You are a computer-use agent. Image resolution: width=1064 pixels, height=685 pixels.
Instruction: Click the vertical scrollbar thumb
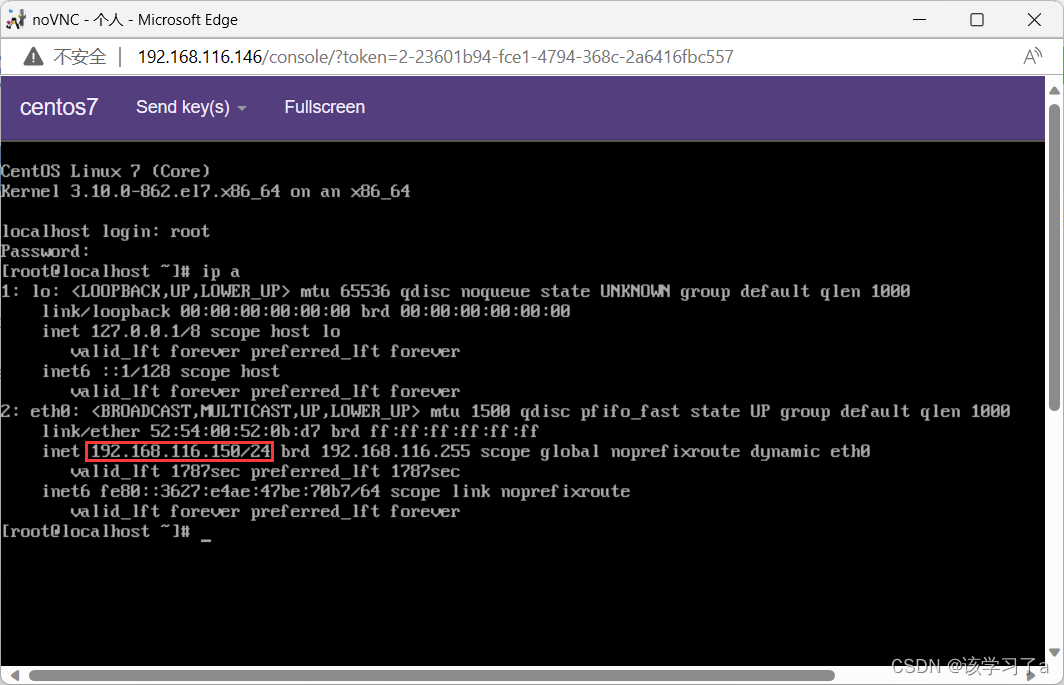coord(1054,257)
